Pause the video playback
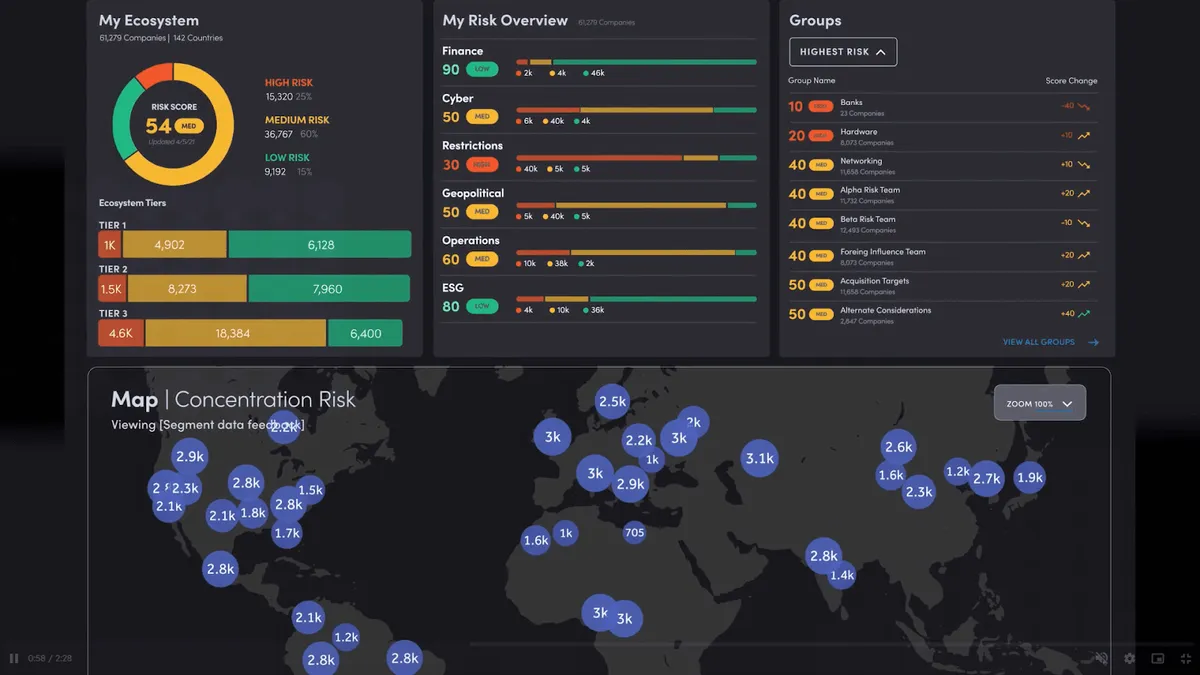 (14, 658)
